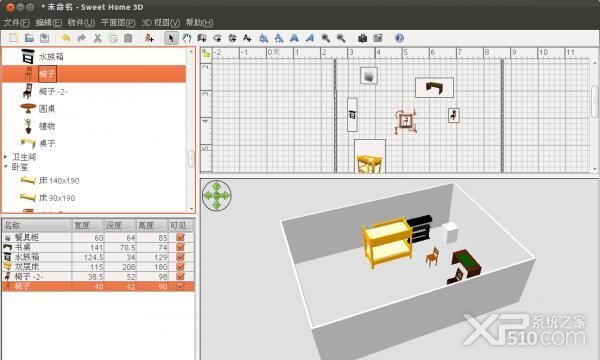The width and height of the screenshot is (600, 360).
Task: Click the Create video icon
Action: [378, 38]
